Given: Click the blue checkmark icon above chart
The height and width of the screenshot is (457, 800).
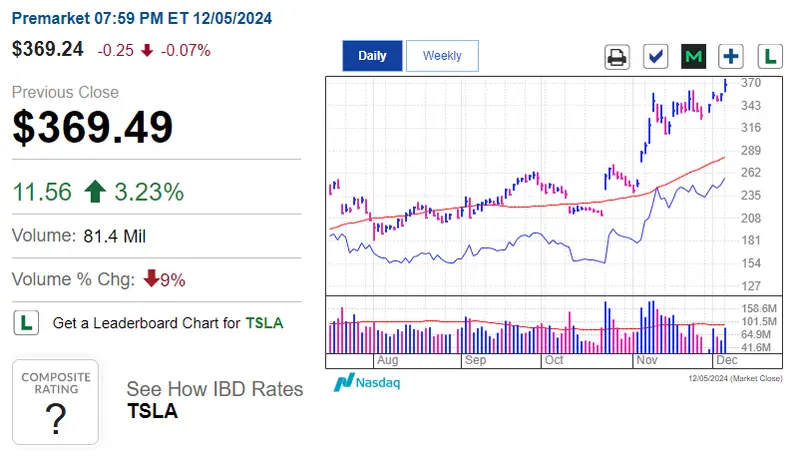Looking at the screenshot, I should (x=656, y=57).
